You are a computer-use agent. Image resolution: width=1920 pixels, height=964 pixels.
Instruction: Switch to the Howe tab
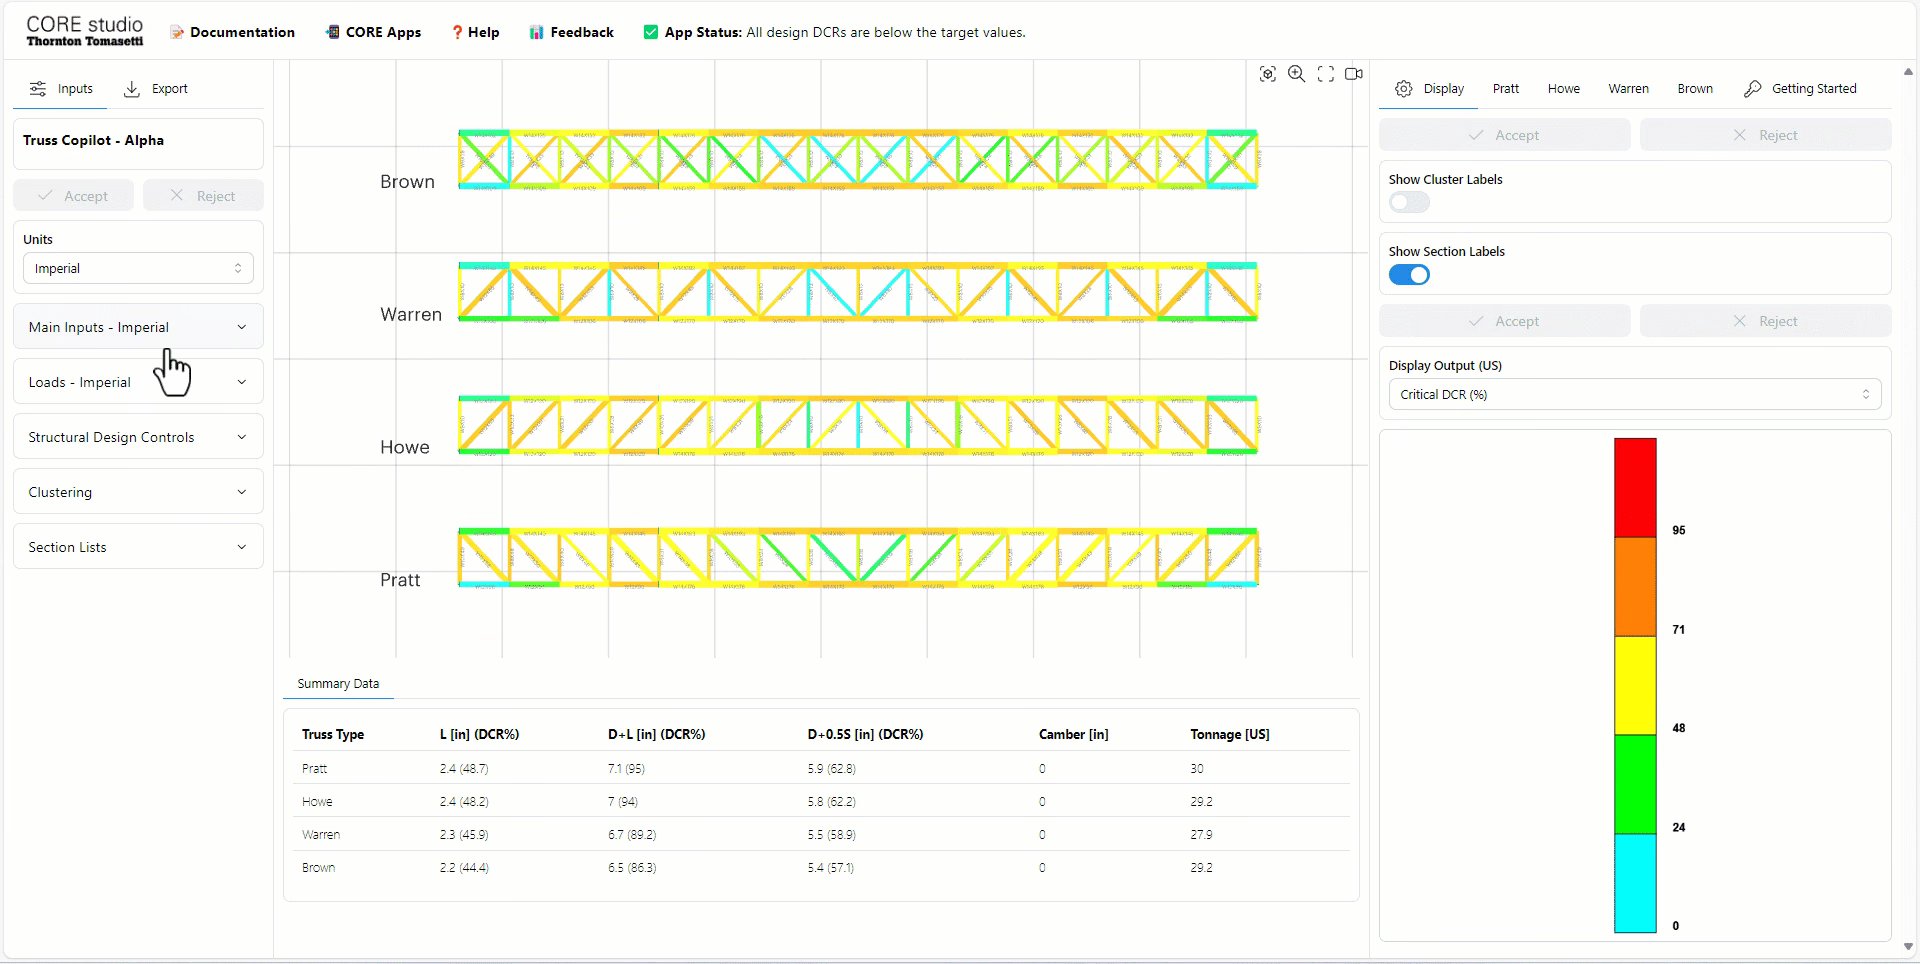[1563, 89]
